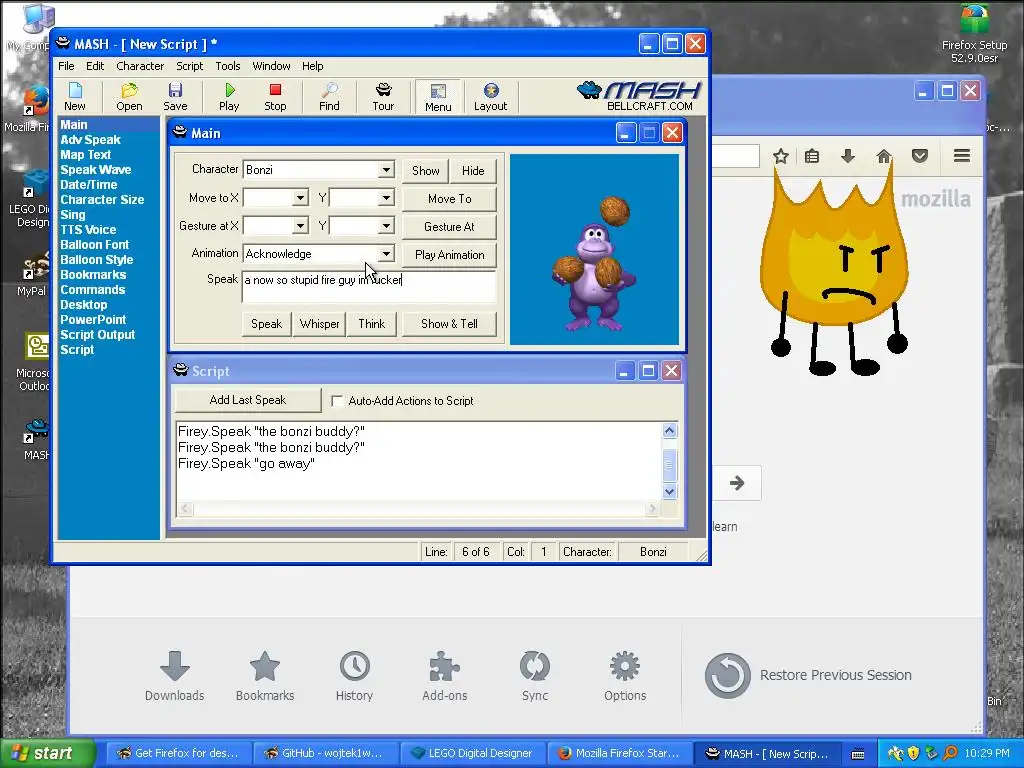This screenshot has width=1024, height=768.
Task: Expand the Gesture at Y dropdown
Action: (386, 226)
